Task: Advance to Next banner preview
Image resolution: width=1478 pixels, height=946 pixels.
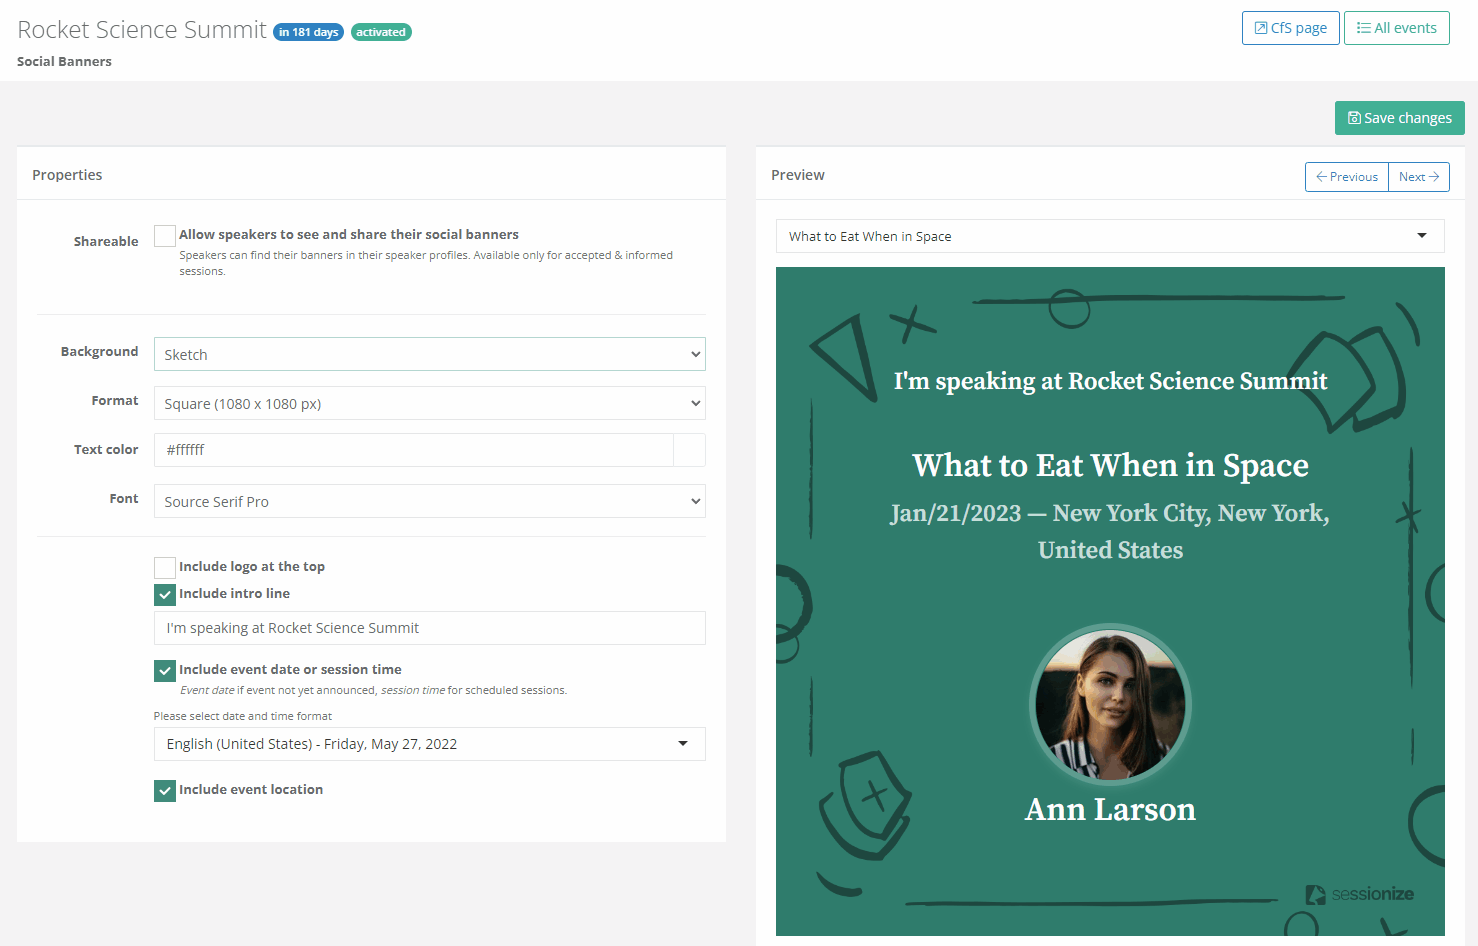Action: coord(1418,177)
